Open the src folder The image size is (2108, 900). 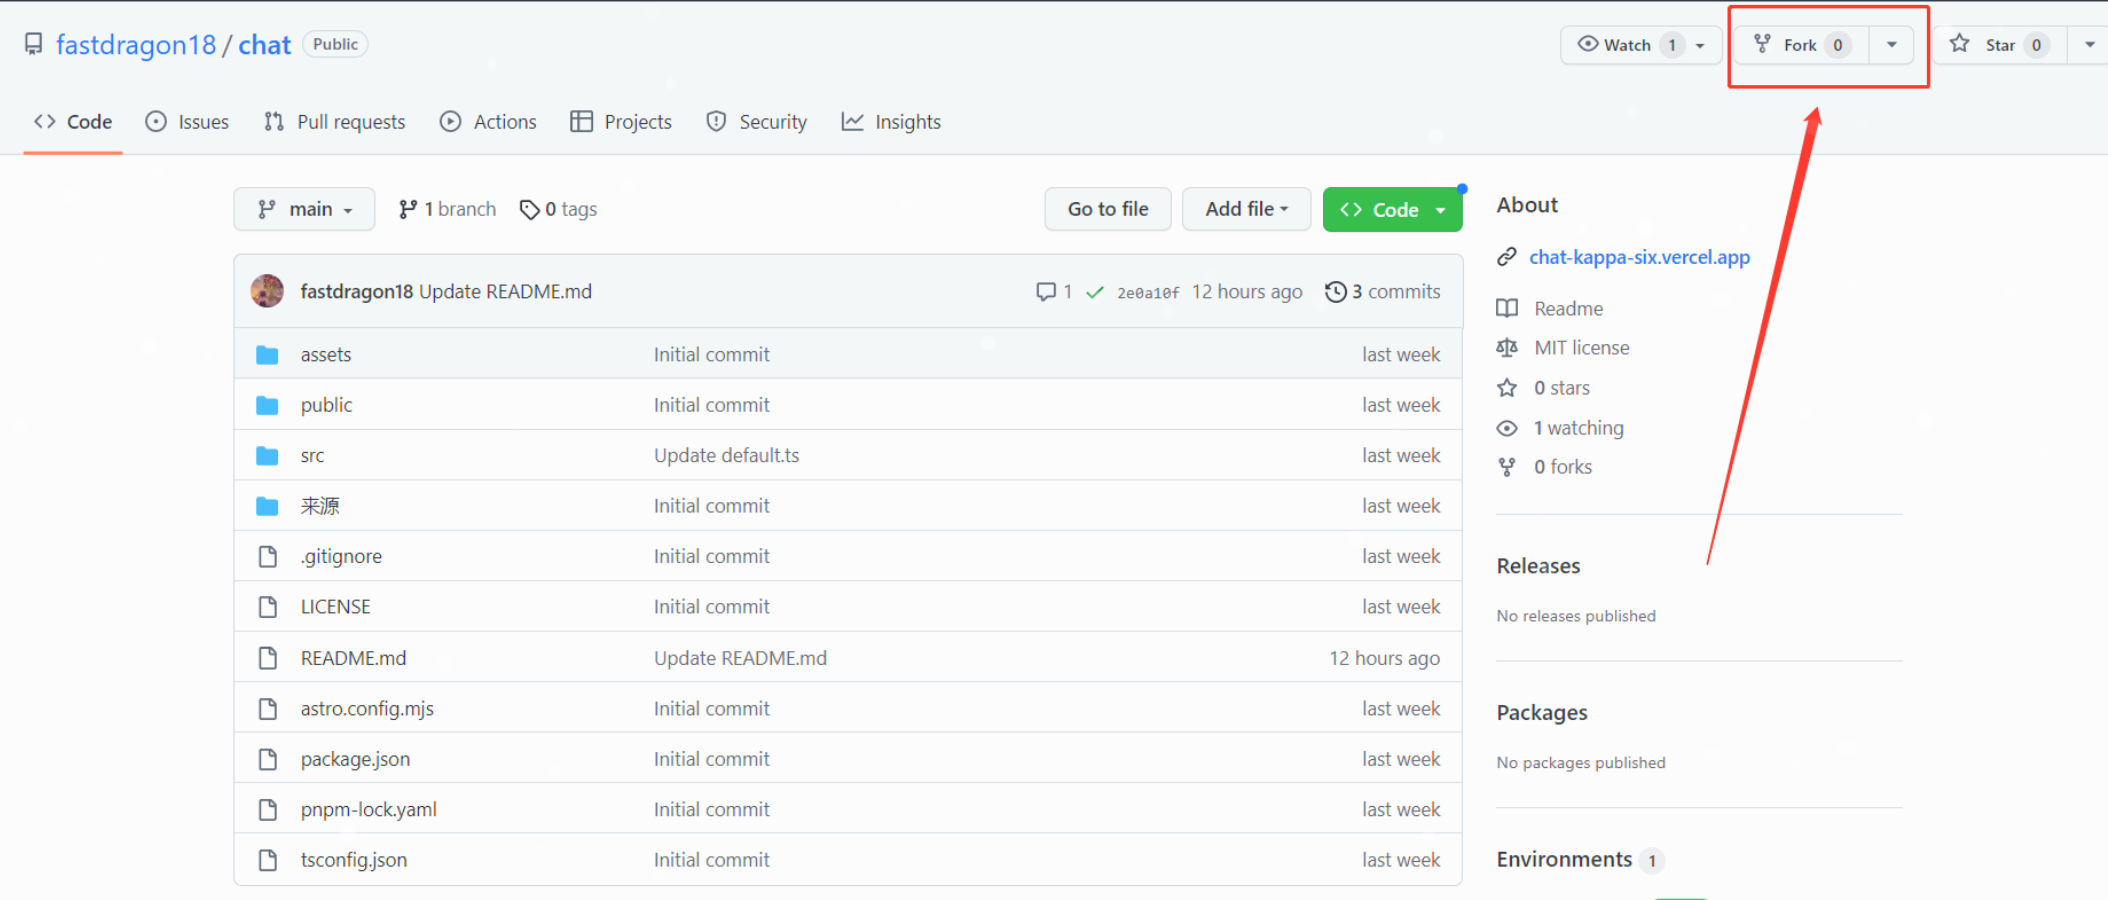click(312, 455)
